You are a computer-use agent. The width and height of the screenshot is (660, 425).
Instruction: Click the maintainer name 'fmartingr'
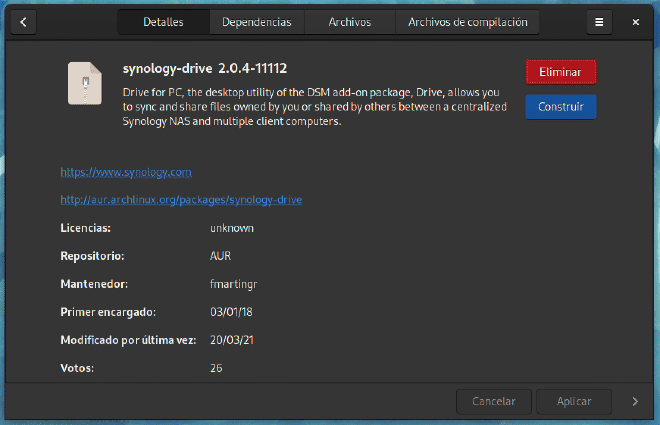(234, 284)
